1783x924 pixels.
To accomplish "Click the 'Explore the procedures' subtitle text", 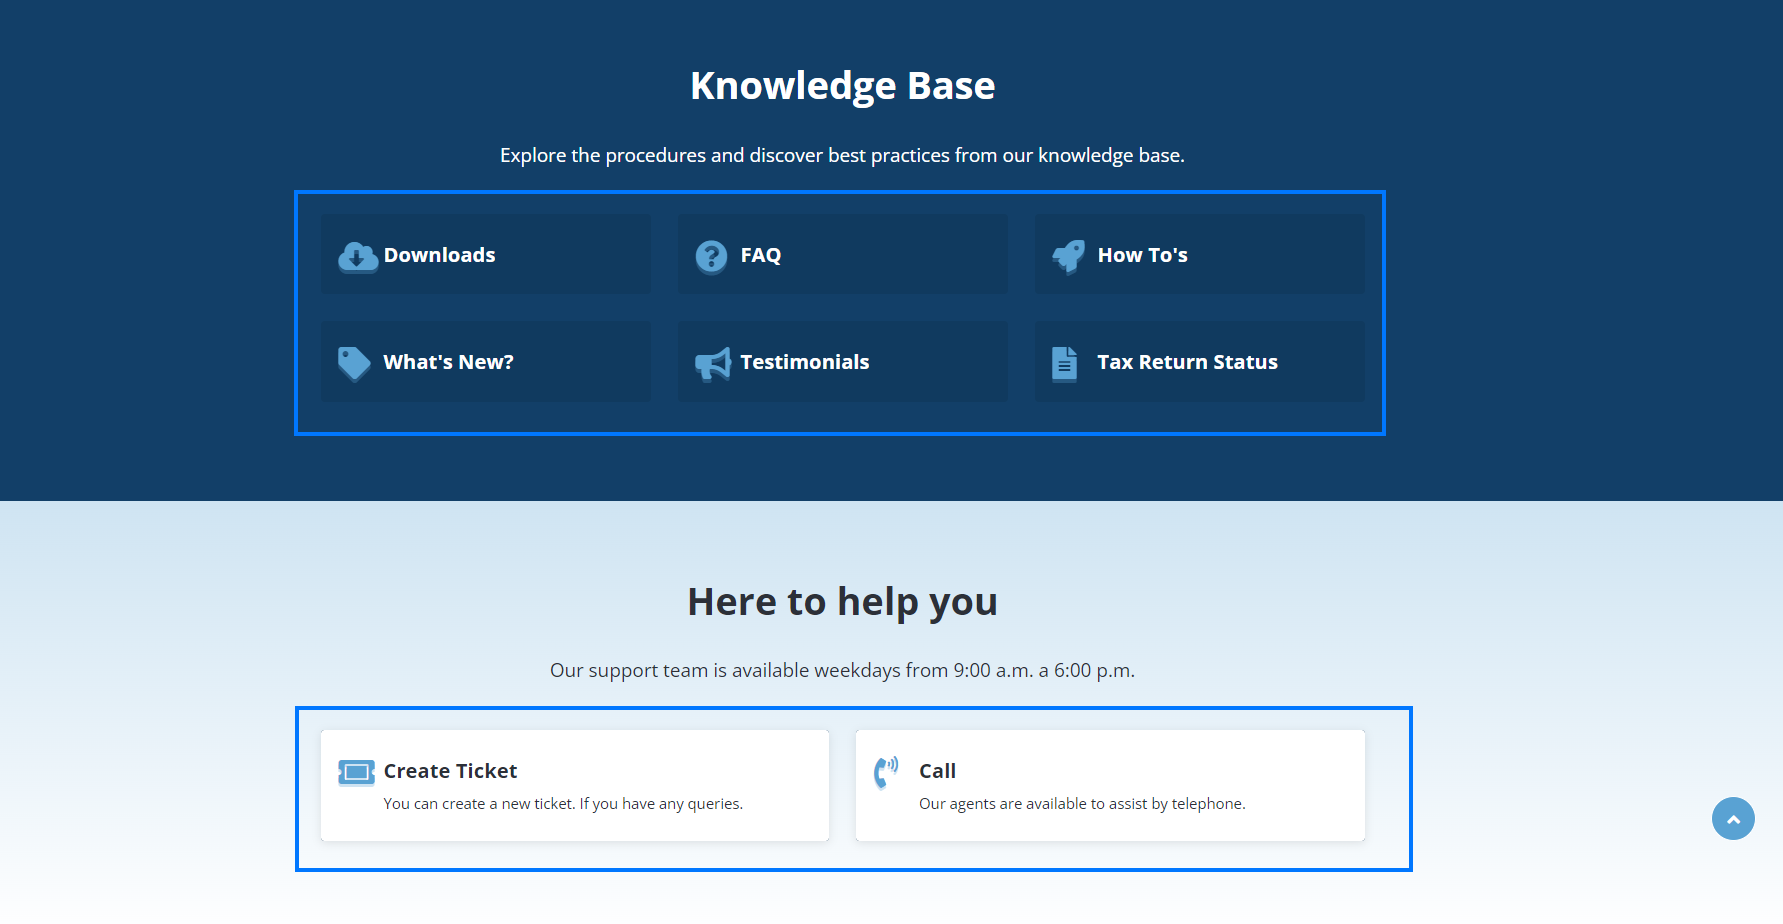I will pos(842,155).
